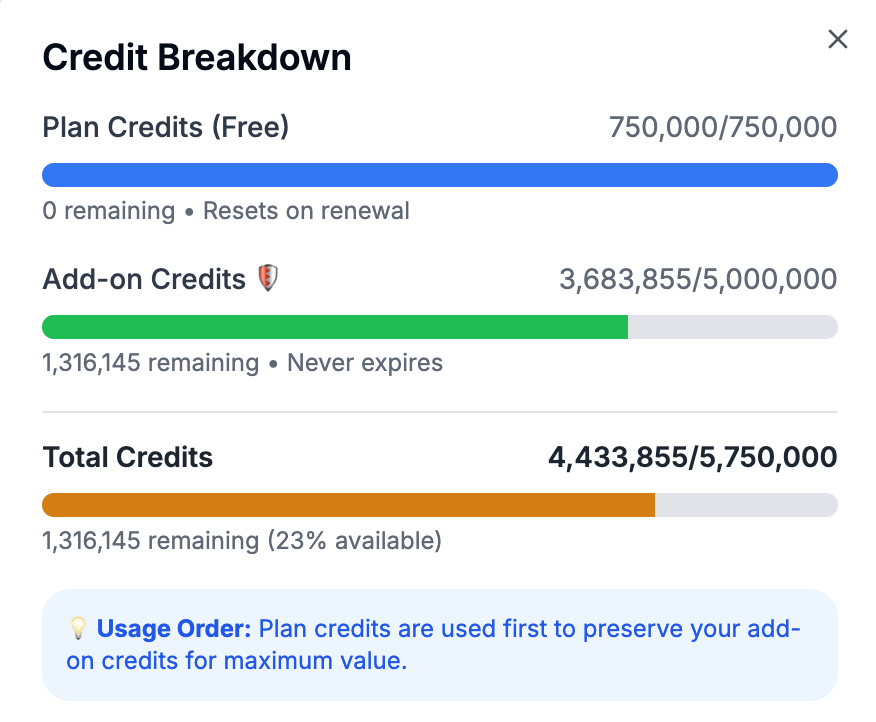876x722 pixels.
Task: Click the Total Credits label
Action: tap(128, 458)
